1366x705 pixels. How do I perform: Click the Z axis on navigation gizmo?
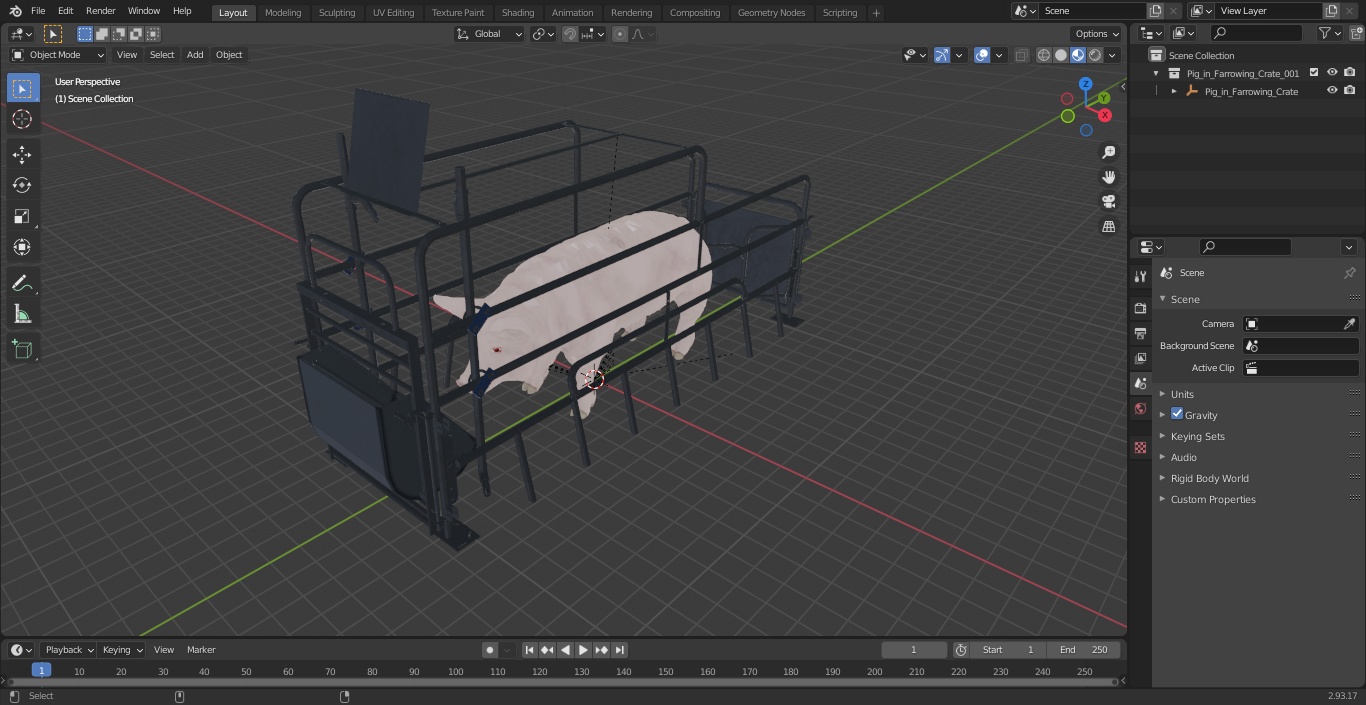1086,84
